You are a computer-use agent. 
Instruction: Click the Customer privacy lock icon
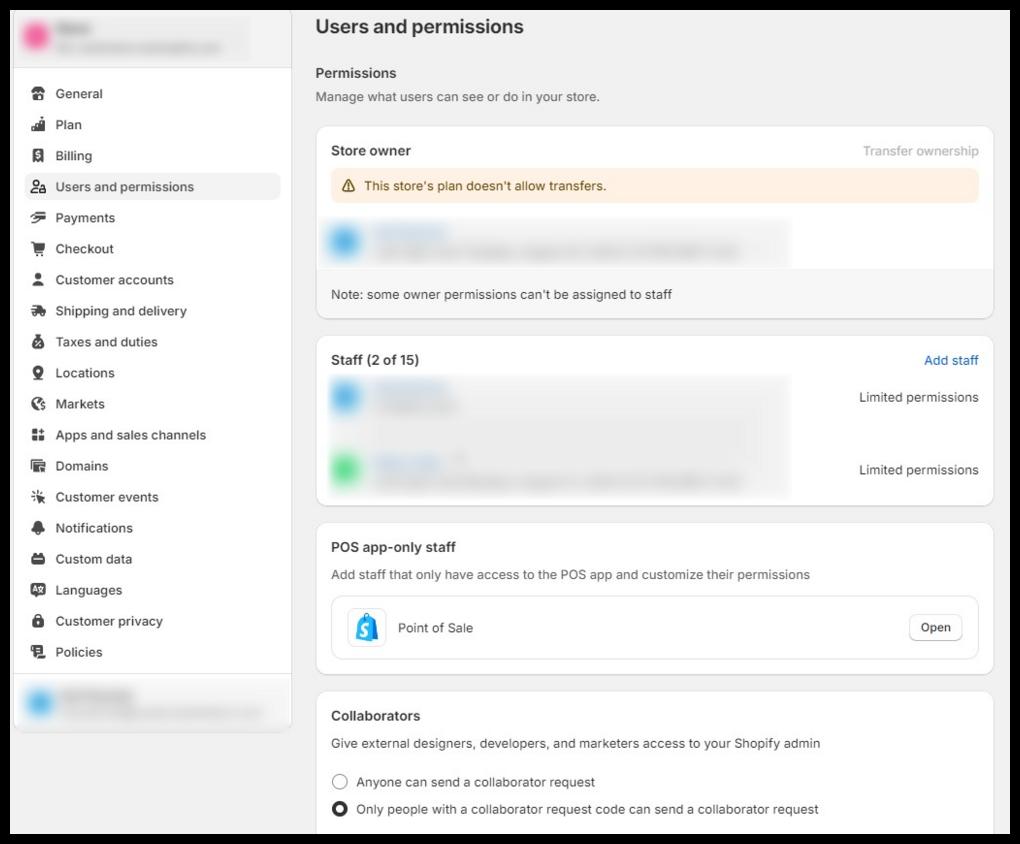coord(38,621)
